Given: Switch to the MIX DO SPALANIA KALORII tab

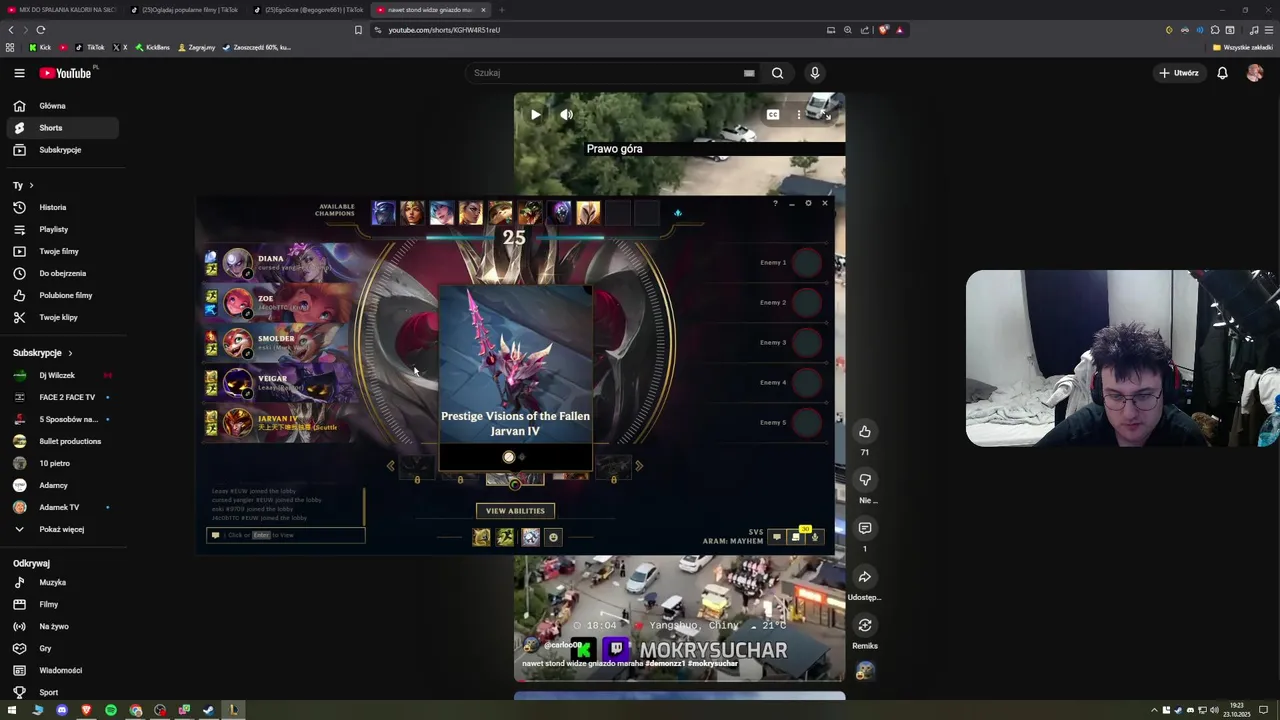Looking at the screenshot, I should (62, 10).
